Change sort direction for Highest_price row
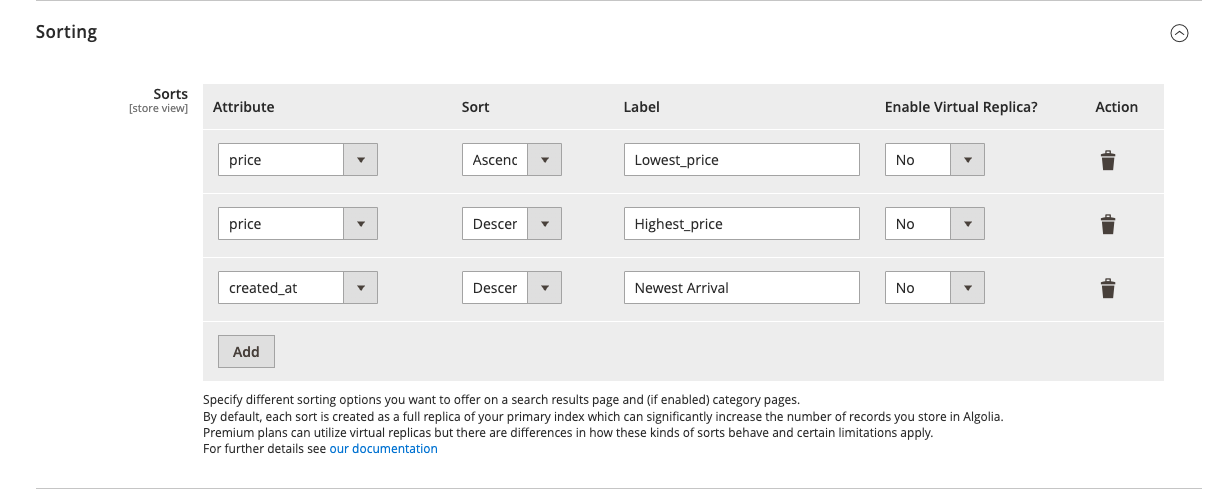The width and height of the screenshot is (1218, 490). (x=512, y=224)
